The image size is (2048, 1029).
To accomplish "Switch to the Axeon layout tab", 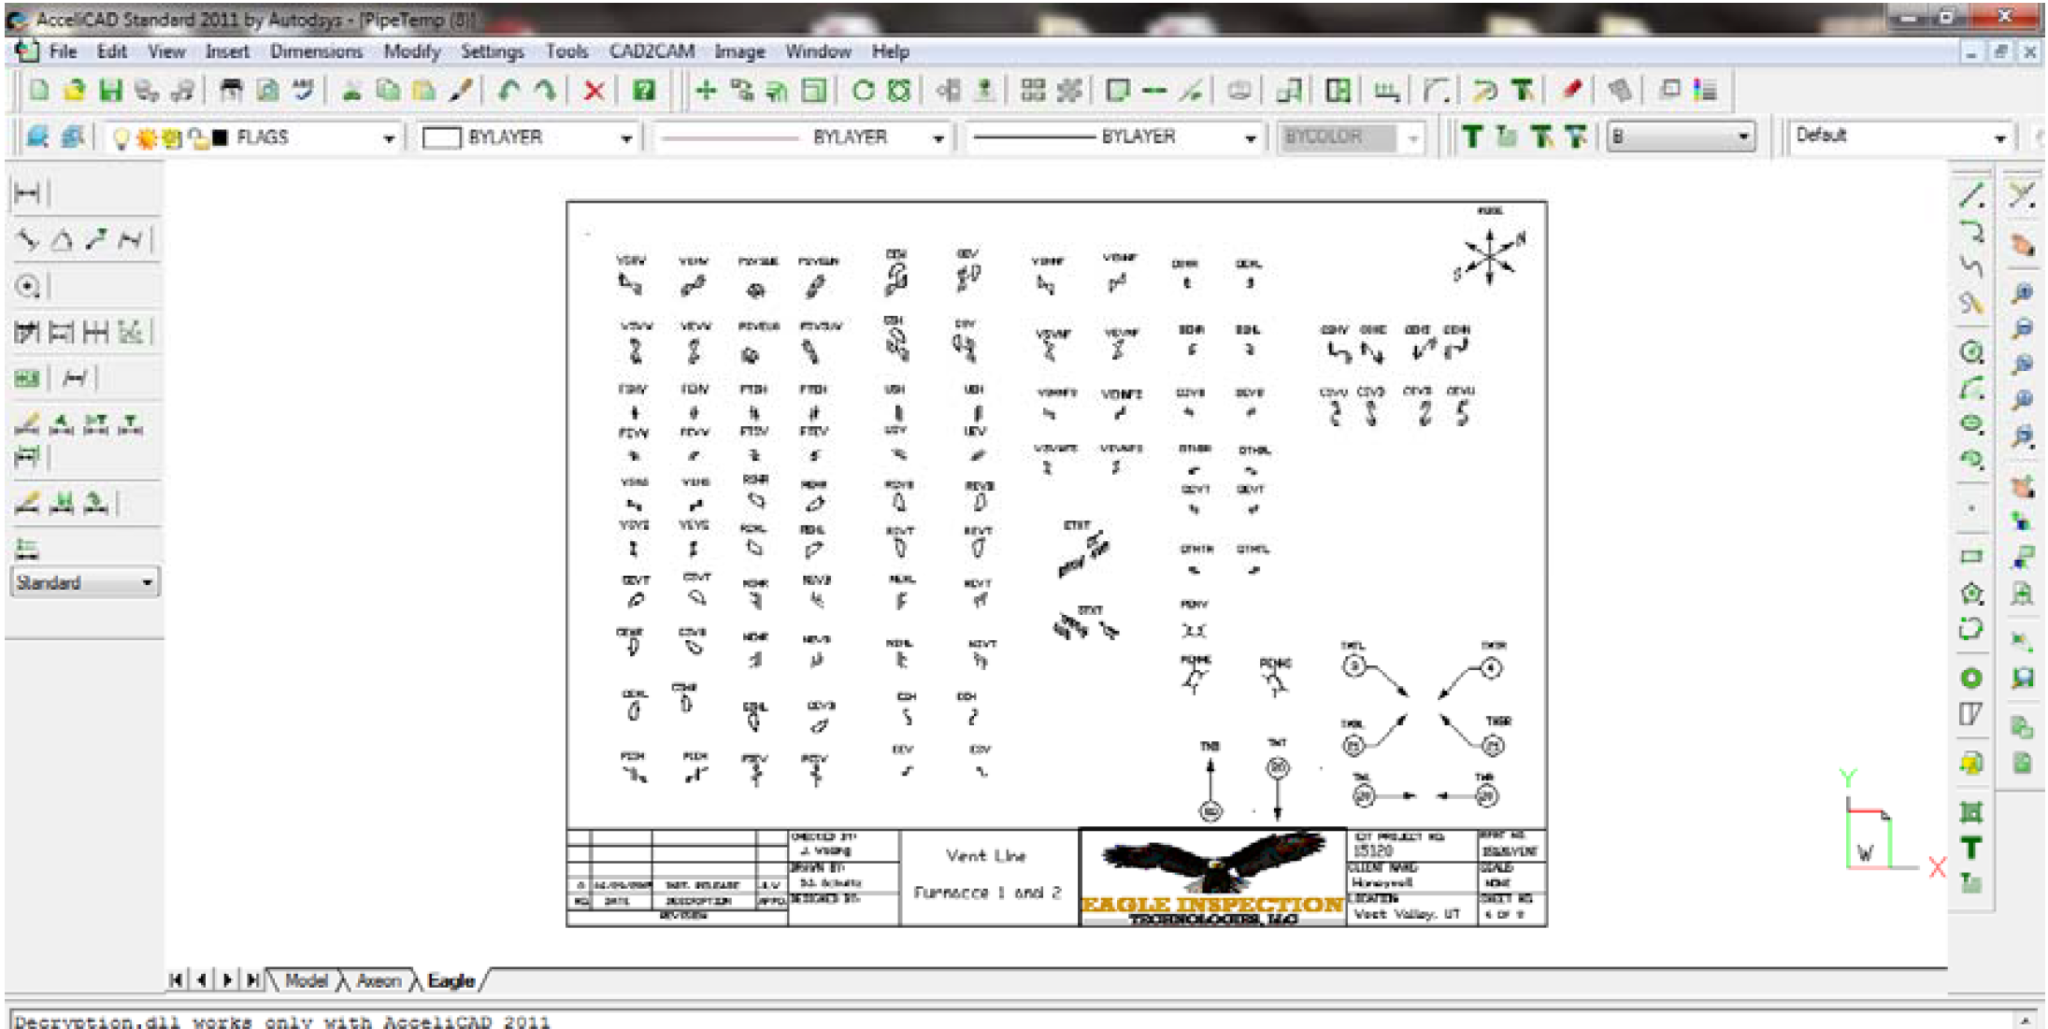I will [378, 981].
